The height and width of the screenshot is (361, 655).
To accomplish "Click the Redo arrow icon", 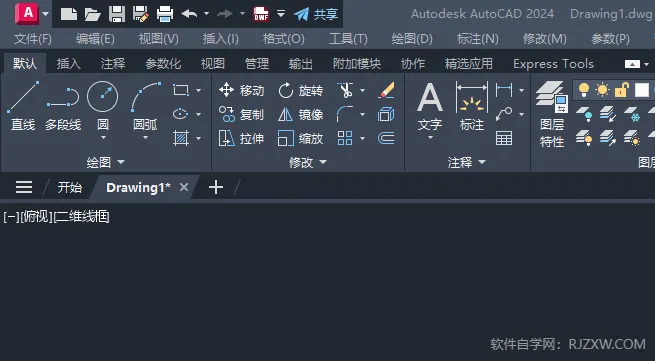I will pos(225,14).
